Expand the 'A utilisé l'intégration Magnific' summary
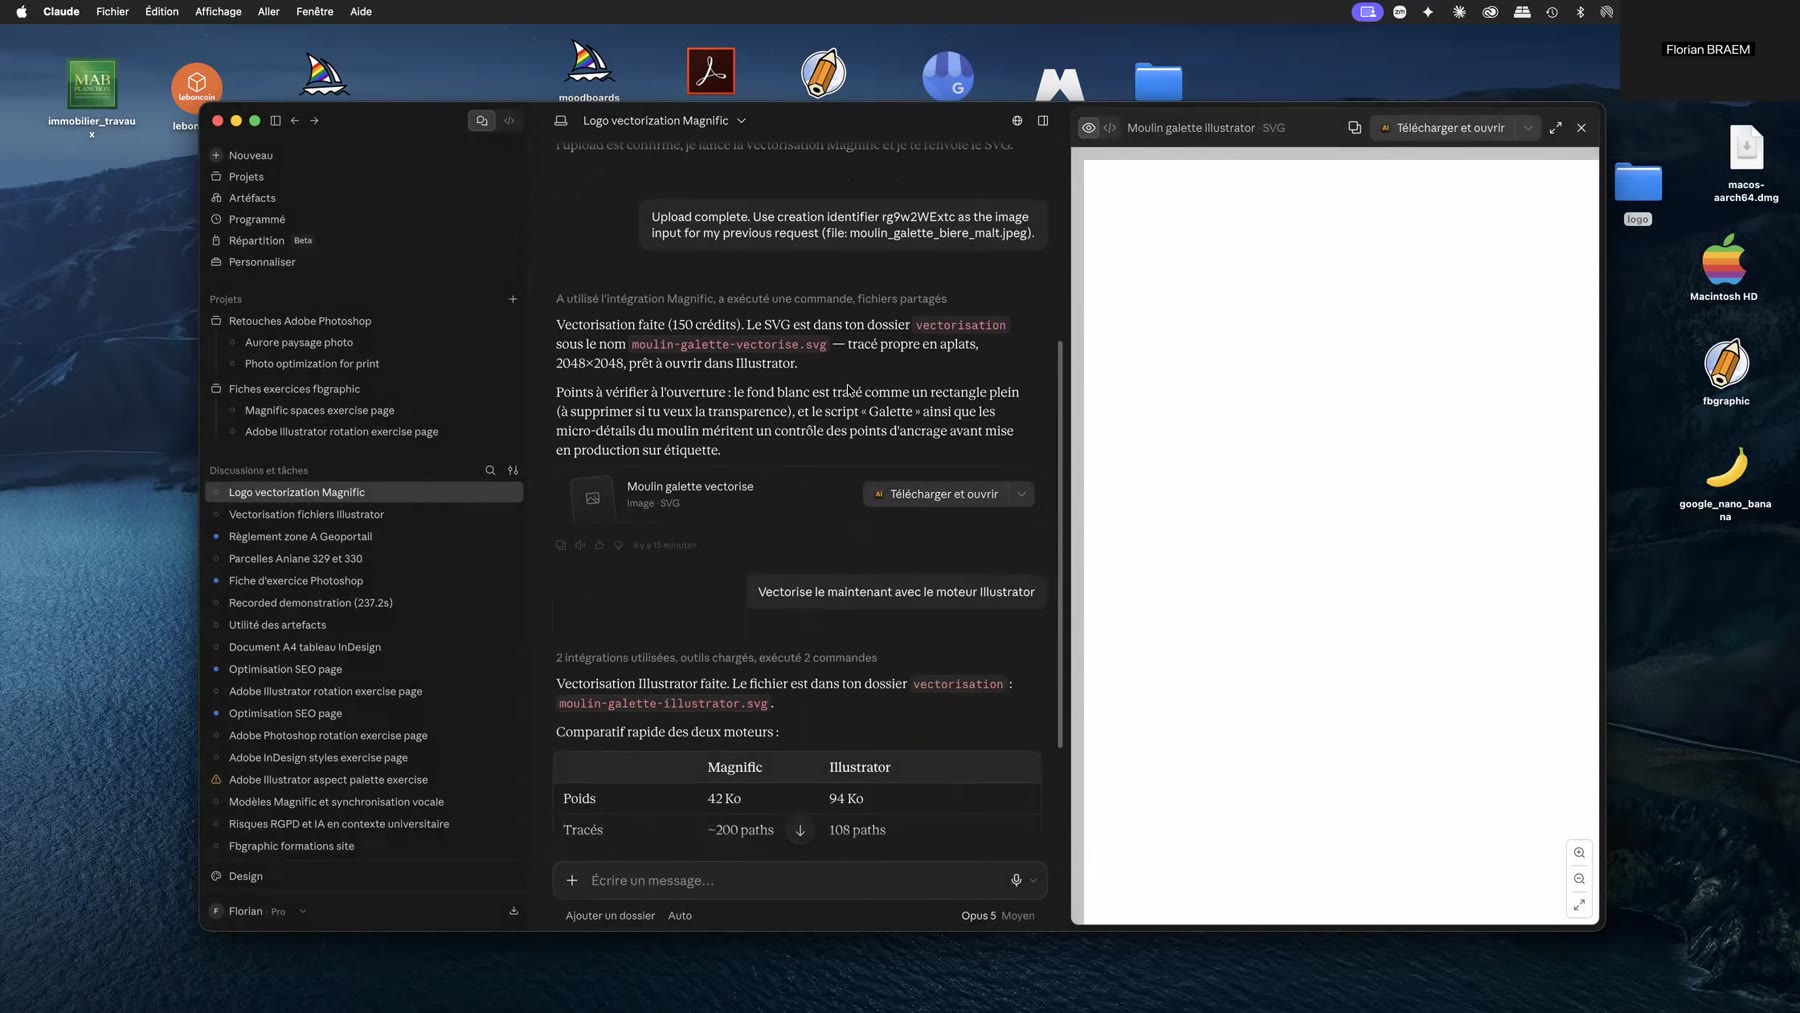The width and height of the screenshot is (1800, 1013). [x=751, y=299]
